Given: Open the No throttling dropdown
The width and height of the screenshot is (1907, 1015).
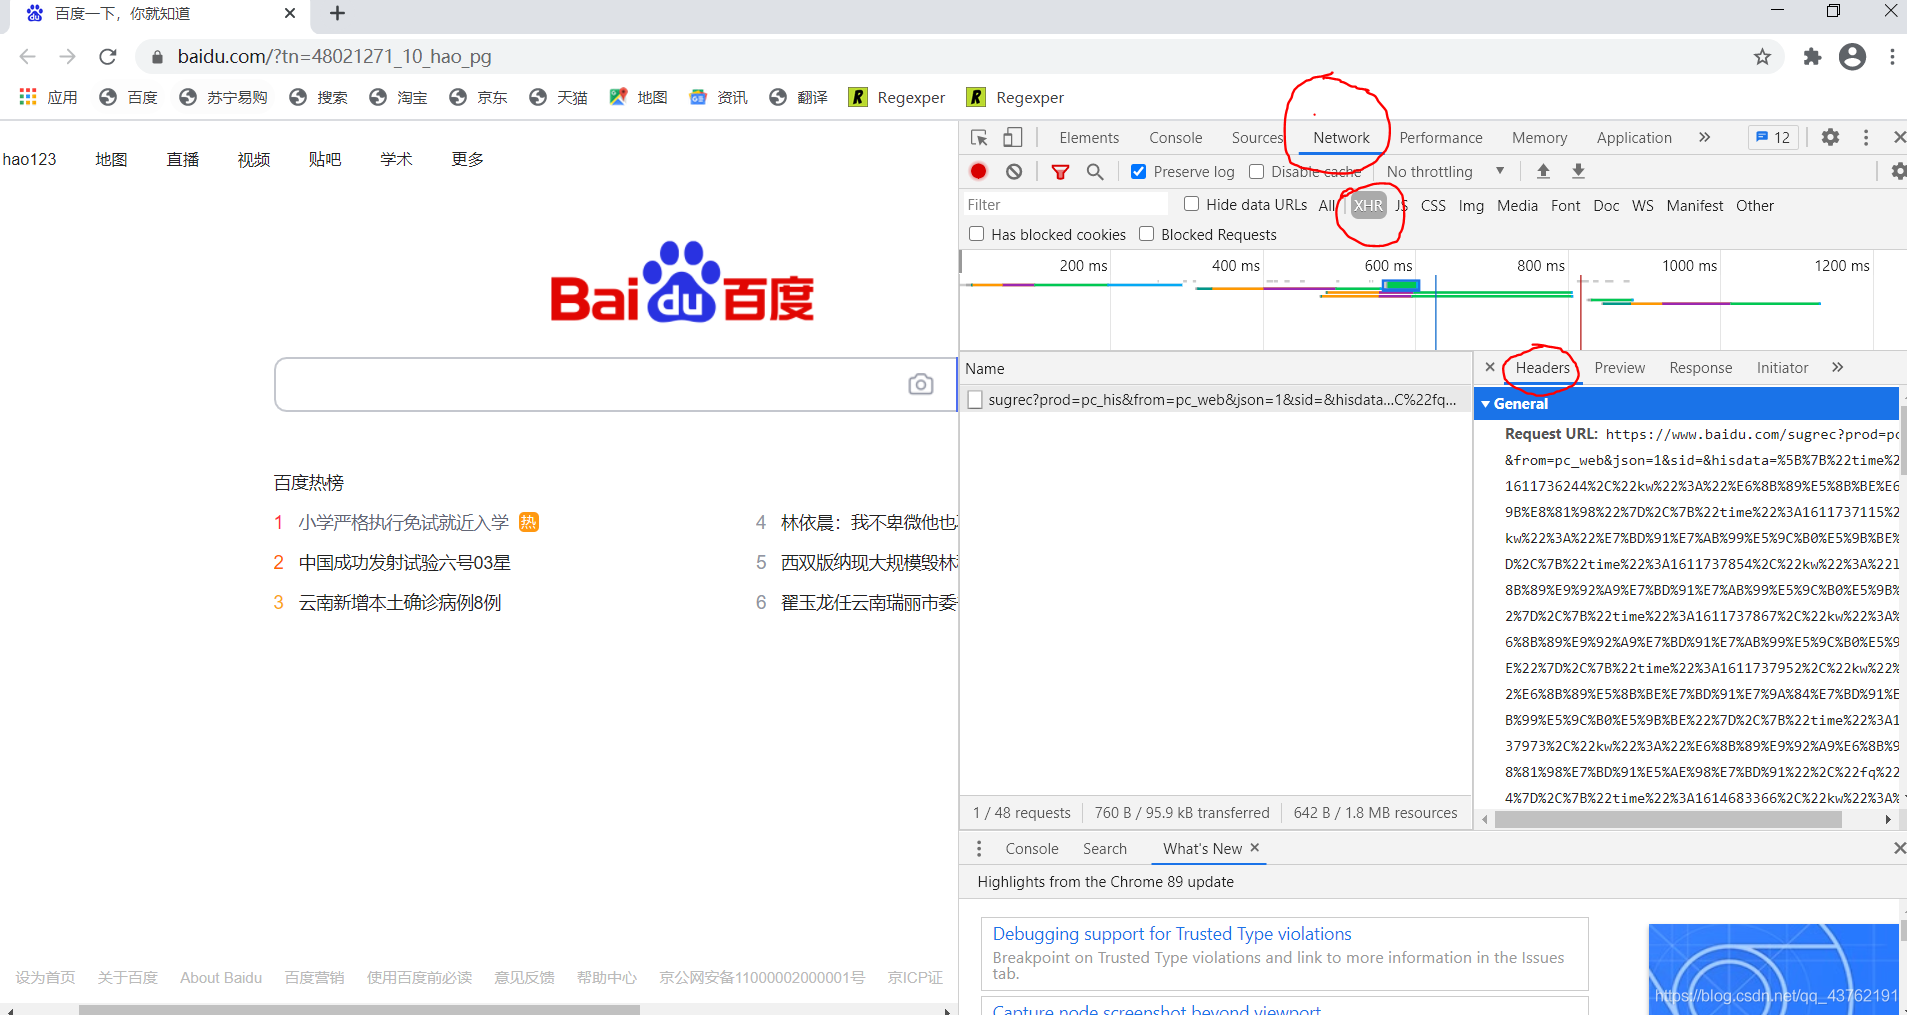Looking at the screenshot, I should pos(1445,172).
